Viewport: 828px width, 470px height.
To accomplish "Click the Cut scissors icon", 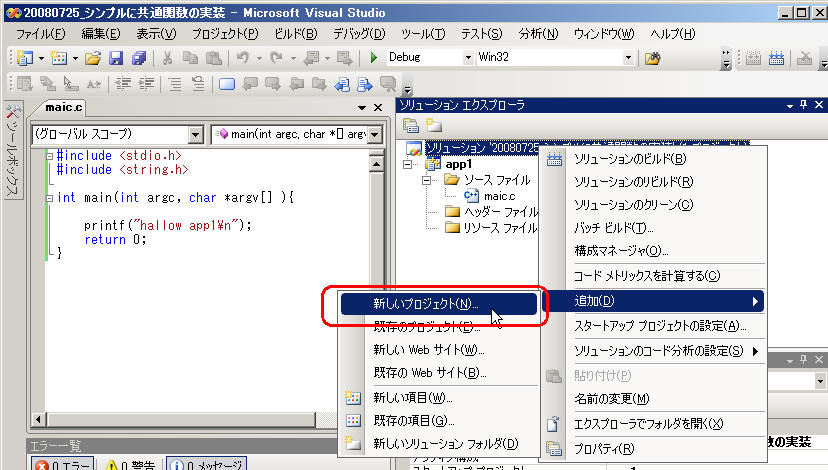I will click(x=167, y=58).
